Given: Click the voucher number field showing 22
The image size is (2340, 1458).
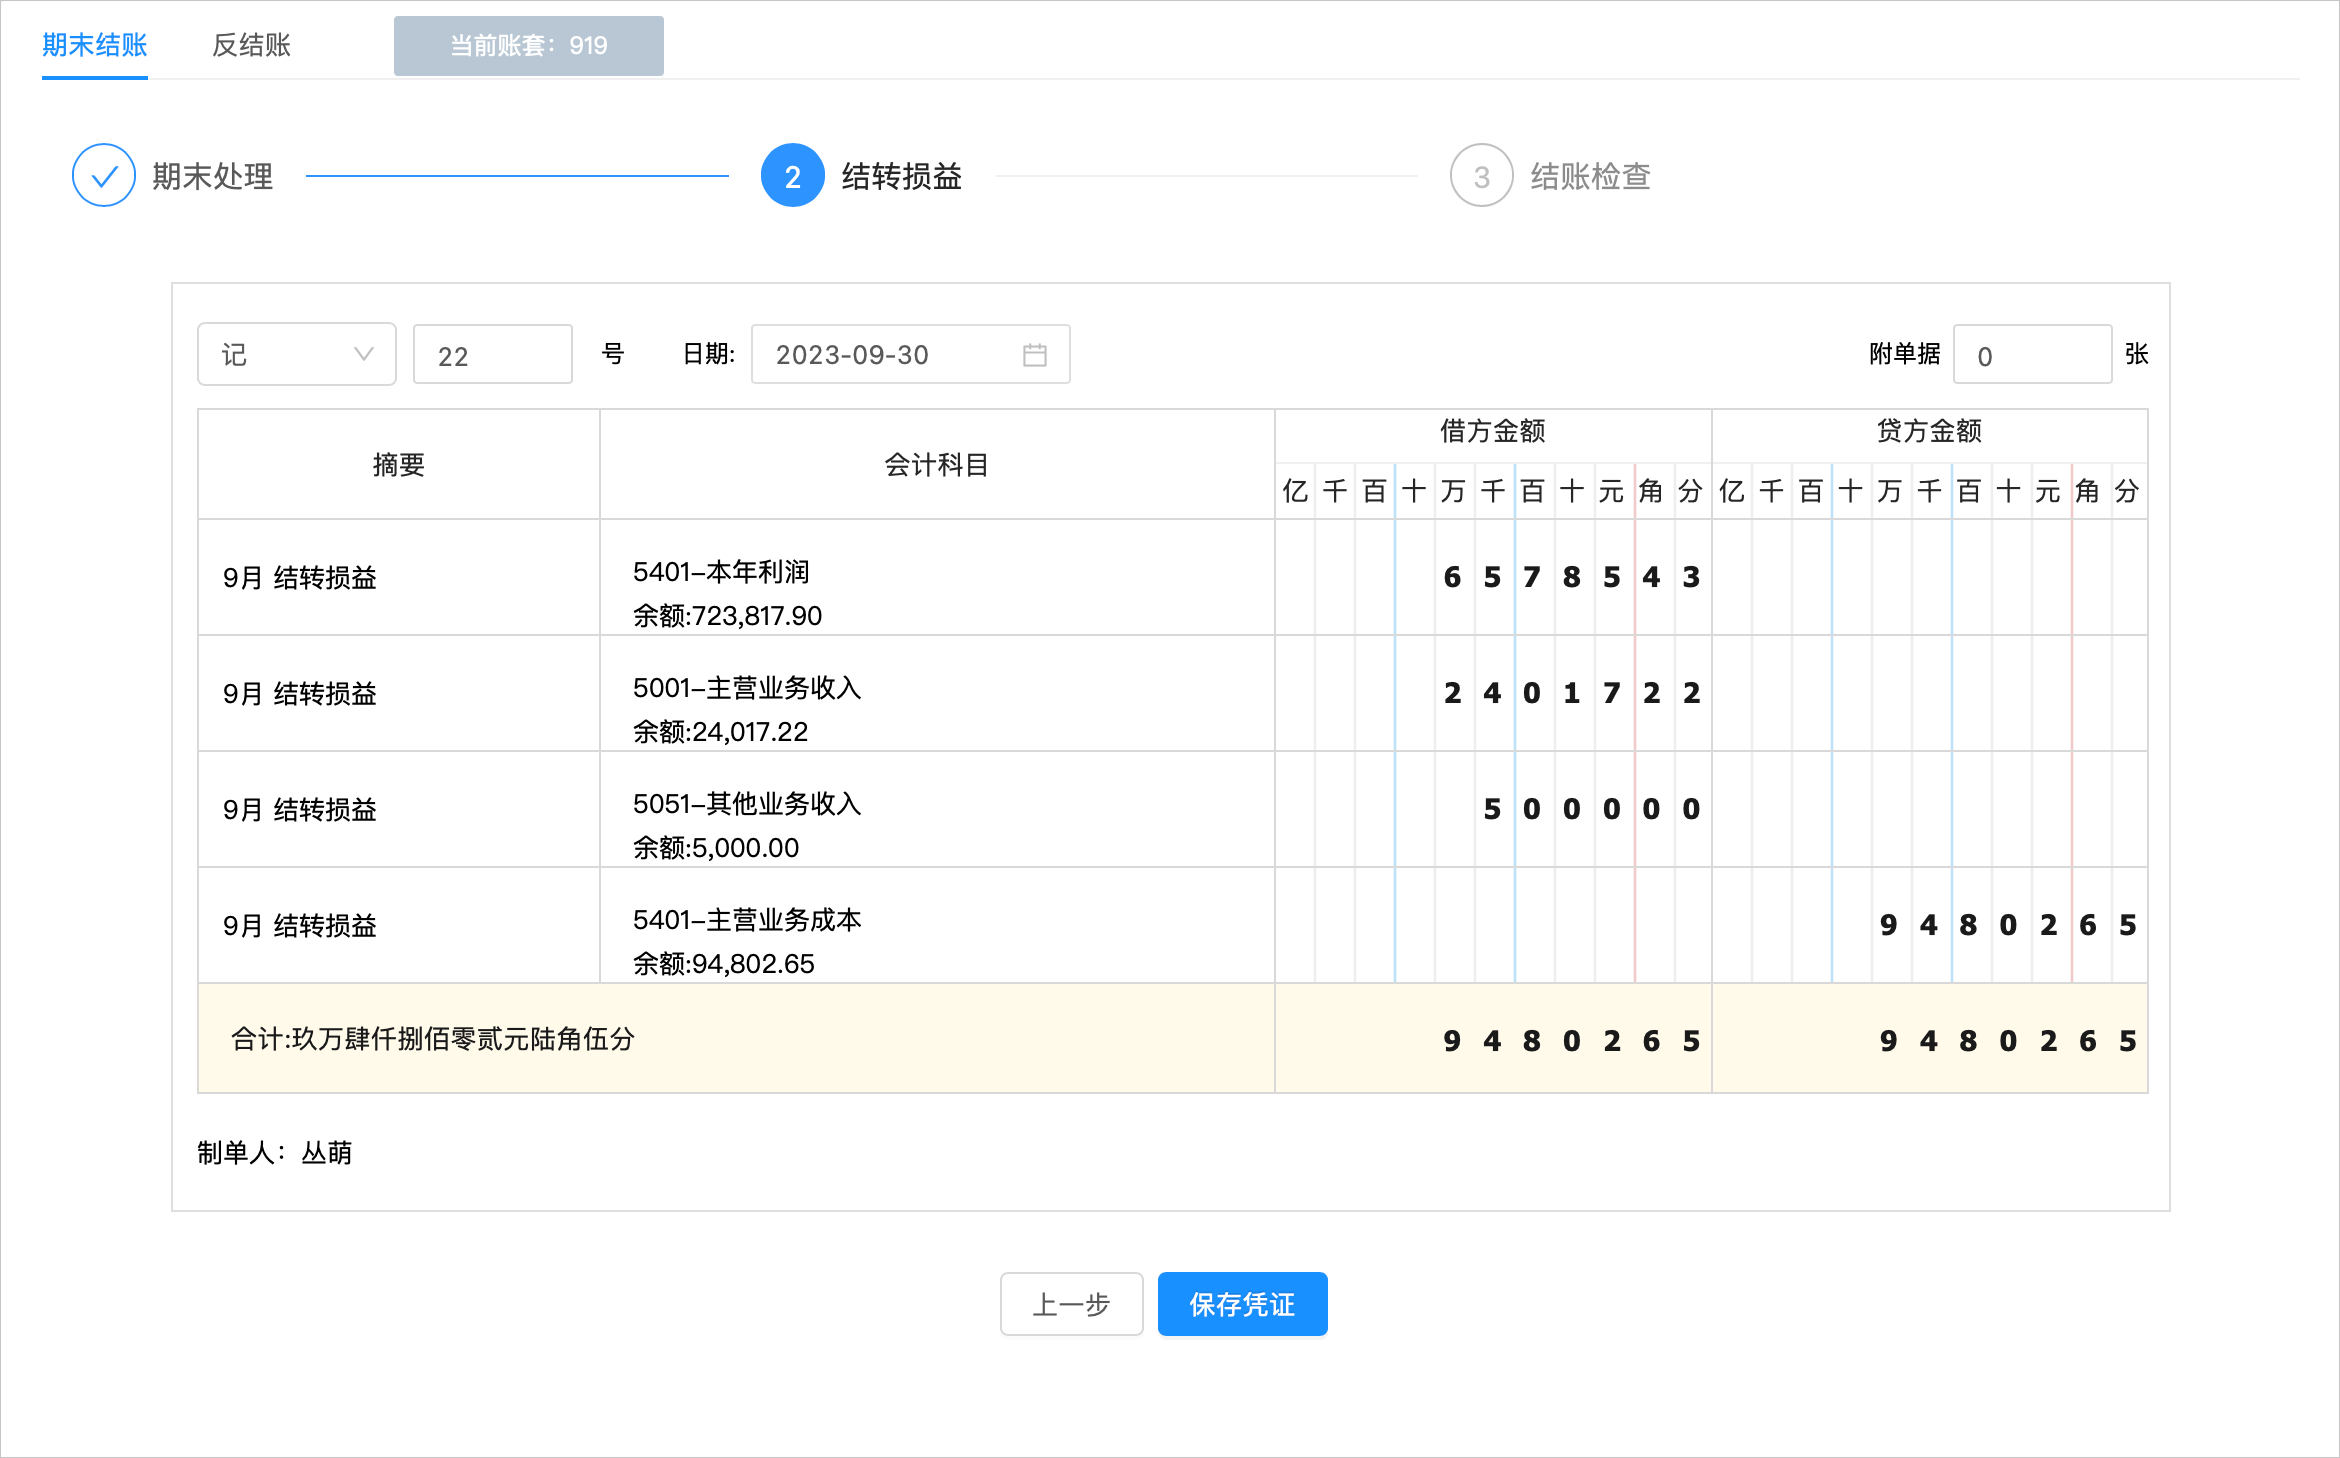Looking at the screenshot, I should click(493, 354).
